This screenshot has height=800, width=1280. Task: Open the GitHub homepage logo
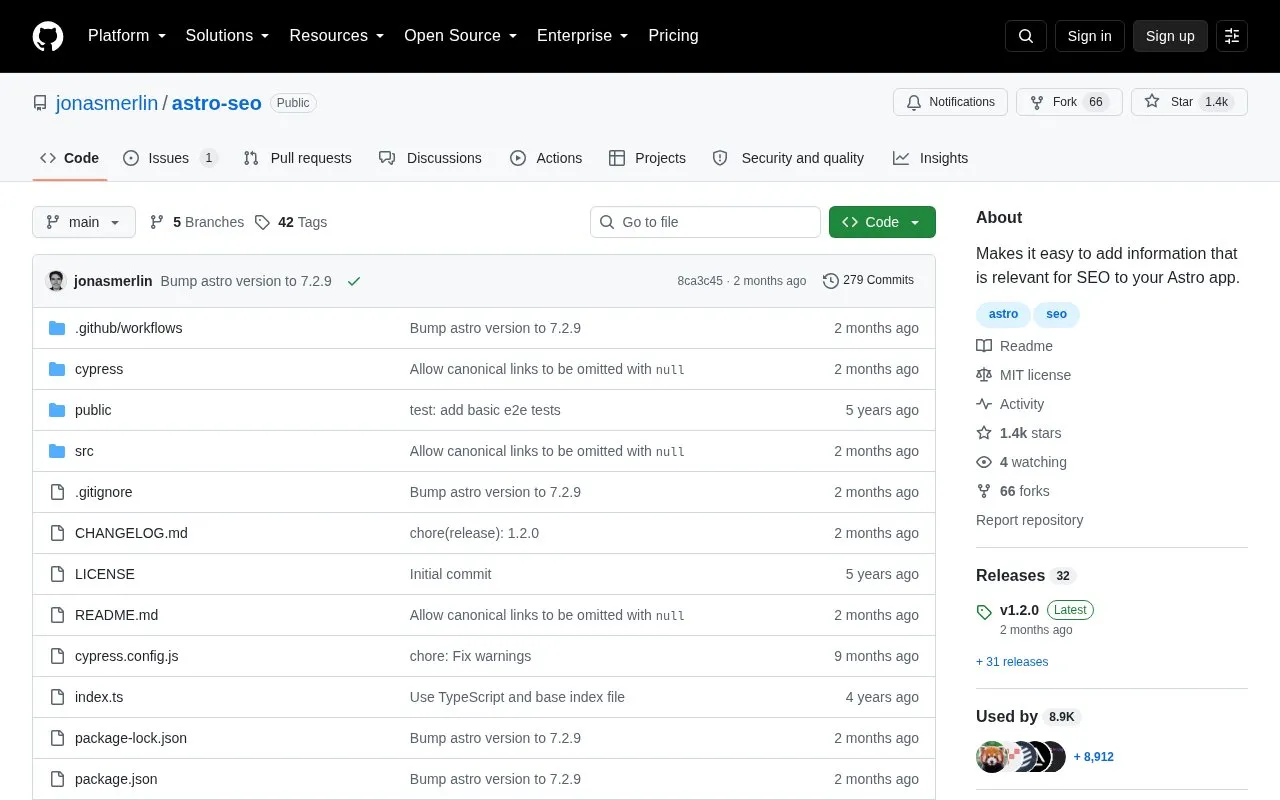48,36
